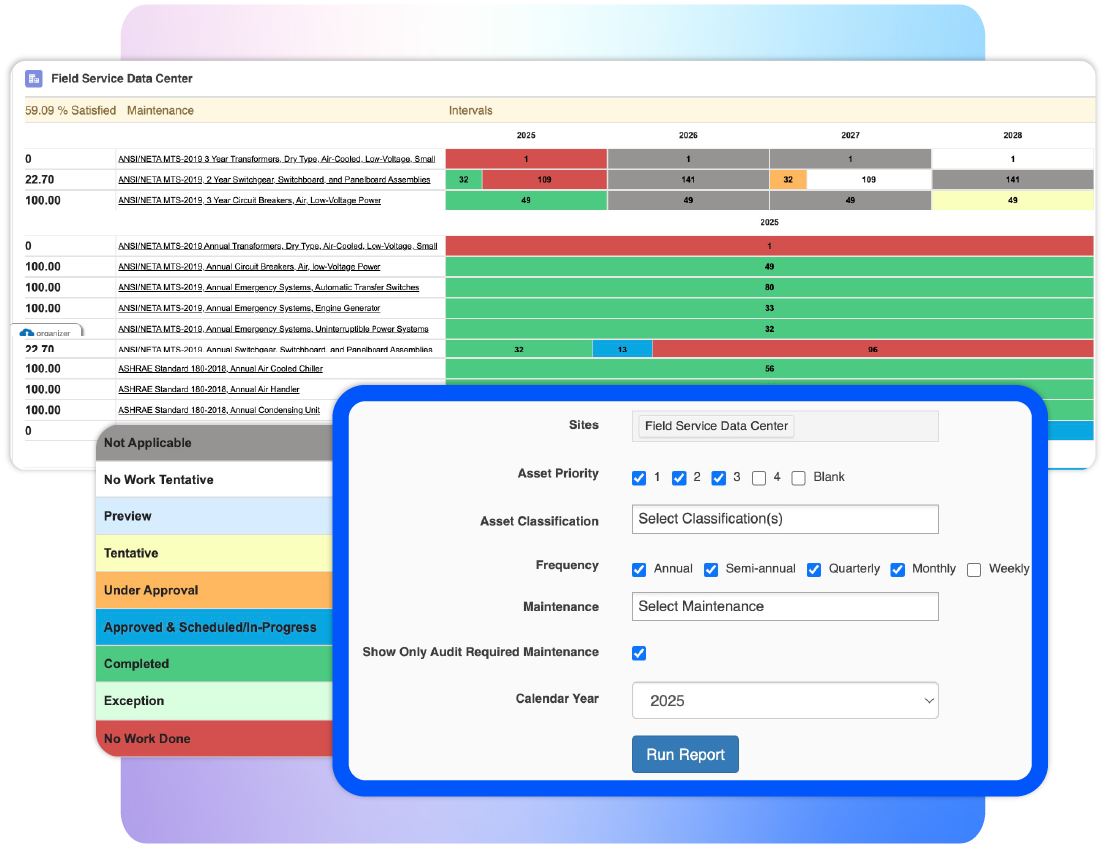Uncheck Asset Priority 1 checkbox
1106x848 pixels.
coord(639,478)
